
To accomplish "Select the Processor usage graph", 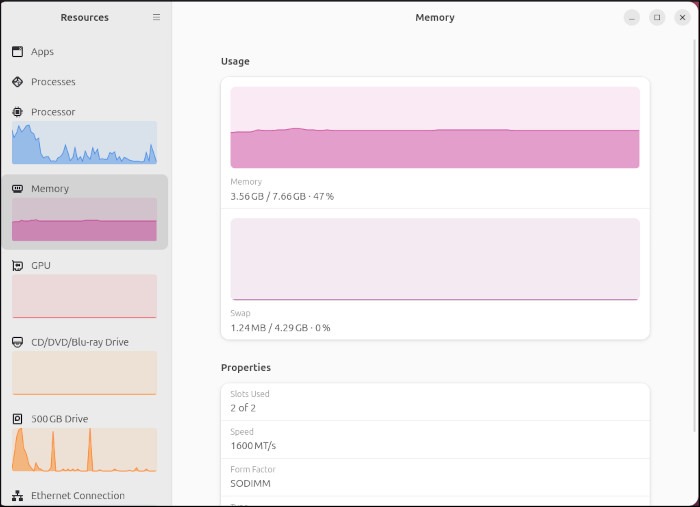I will point(84,143).
